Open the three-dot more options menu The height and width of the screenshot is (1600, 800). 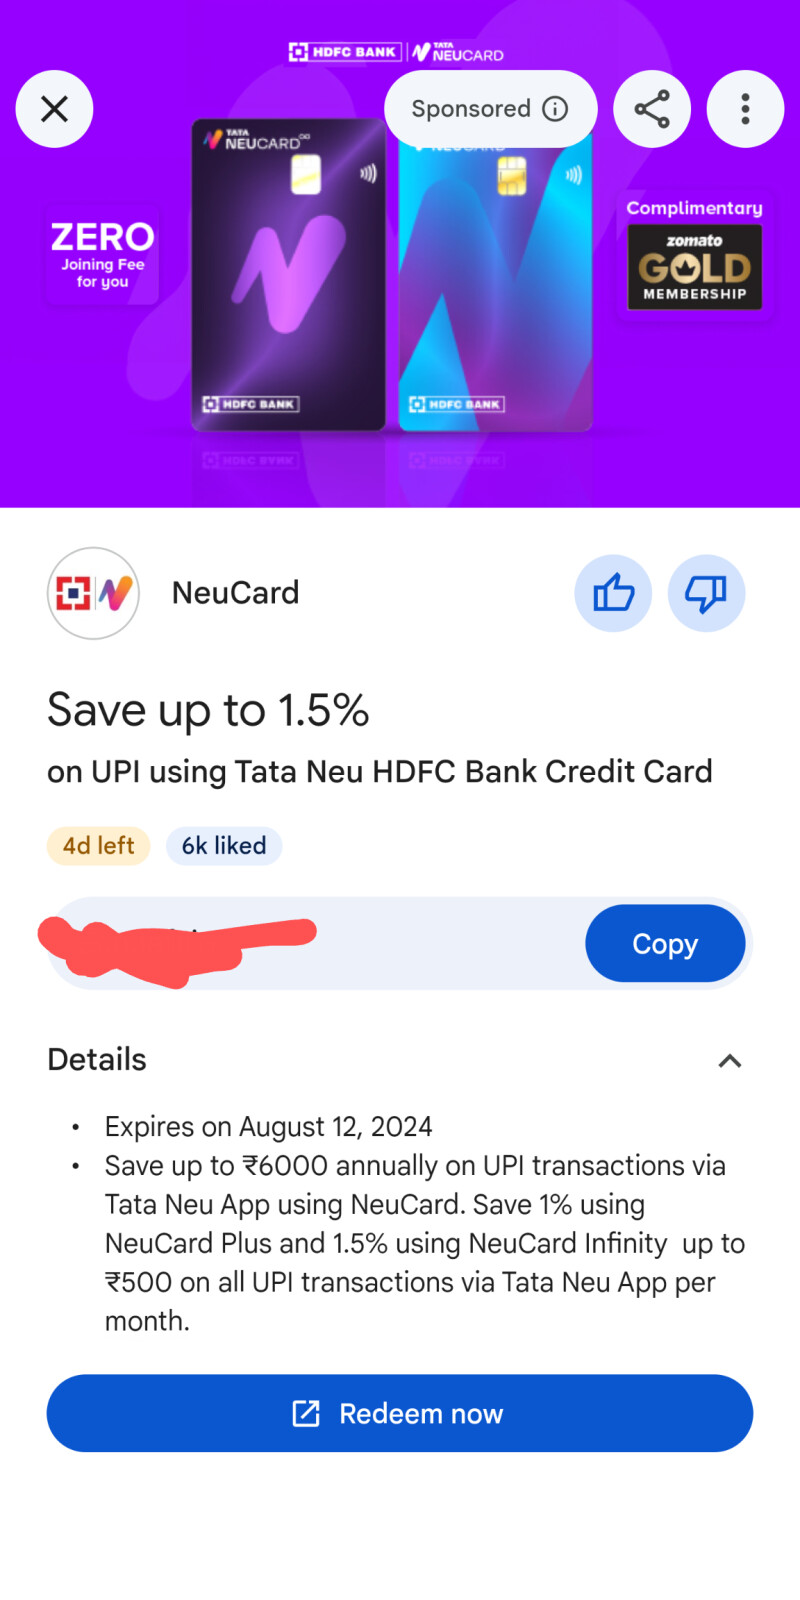pyautogui.click(x=745, y=109)
